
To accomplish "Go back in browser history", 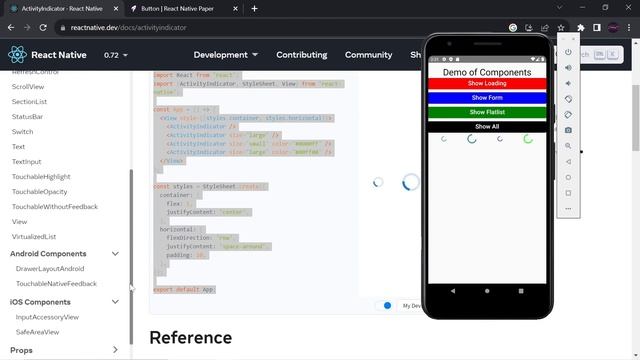I will pyautogui.click(x=11, y=27).
